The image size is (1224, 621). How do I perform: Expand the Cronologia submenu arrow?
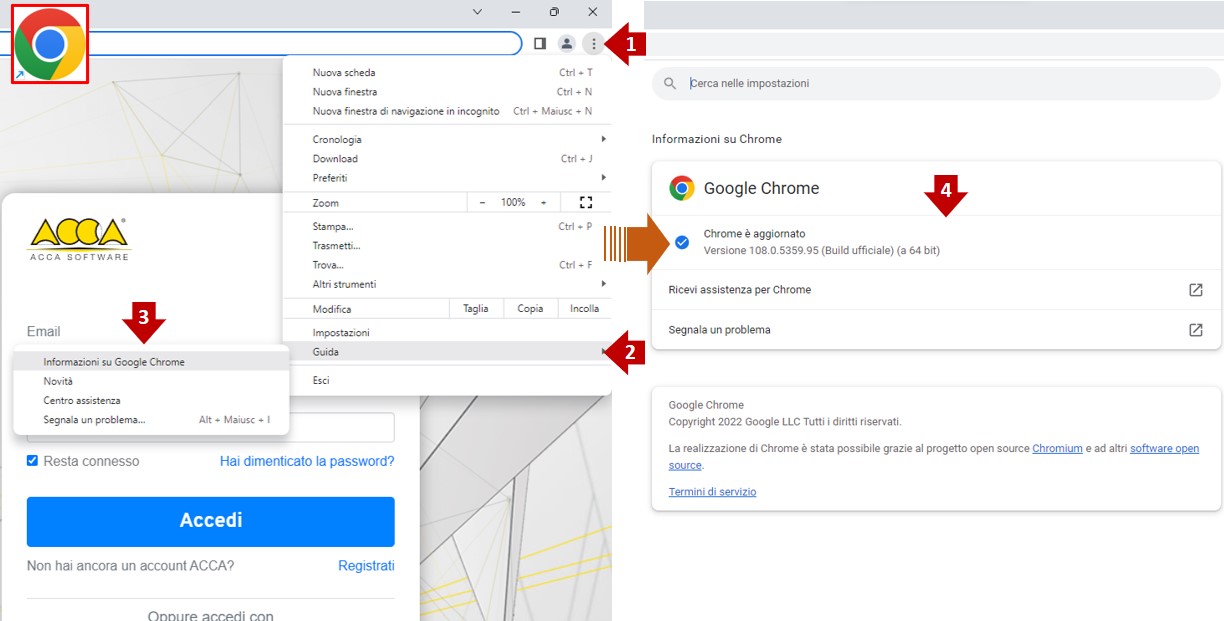click(603, 139)
